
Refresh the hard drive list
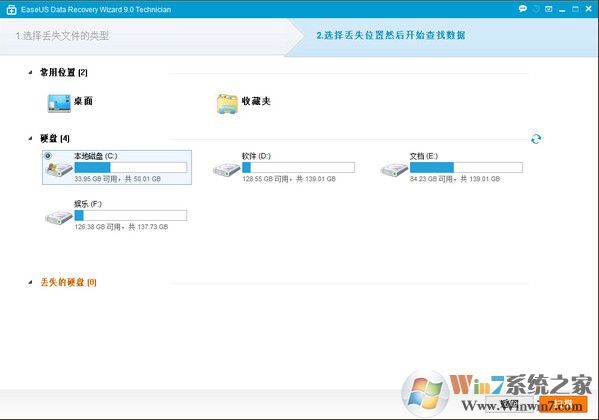click(536, 139)
